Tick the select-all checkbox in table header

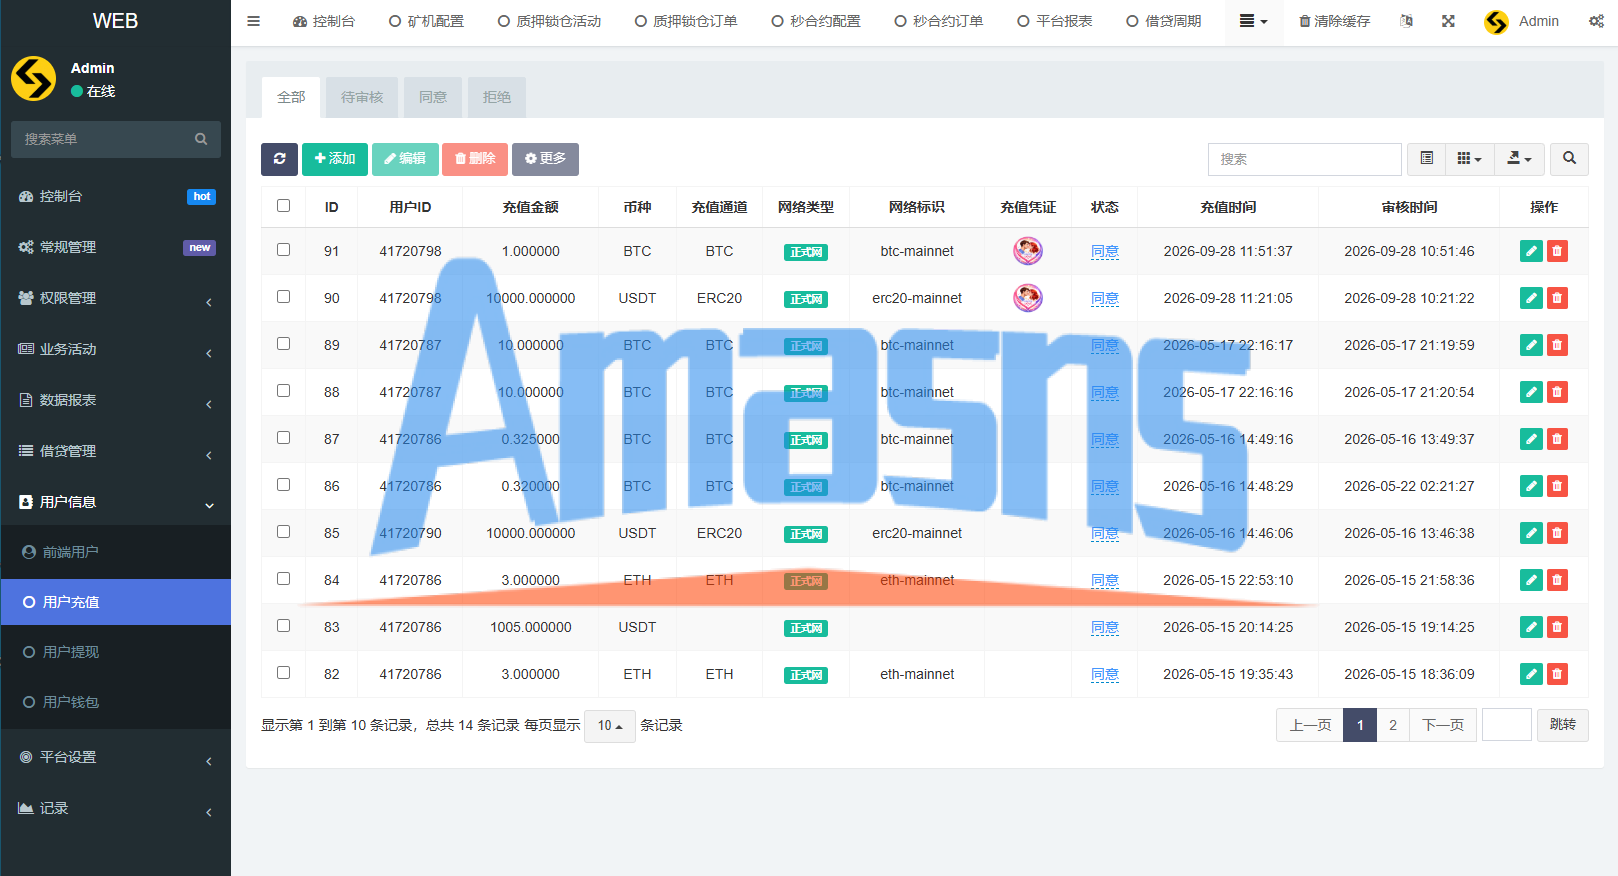(284, 206)
